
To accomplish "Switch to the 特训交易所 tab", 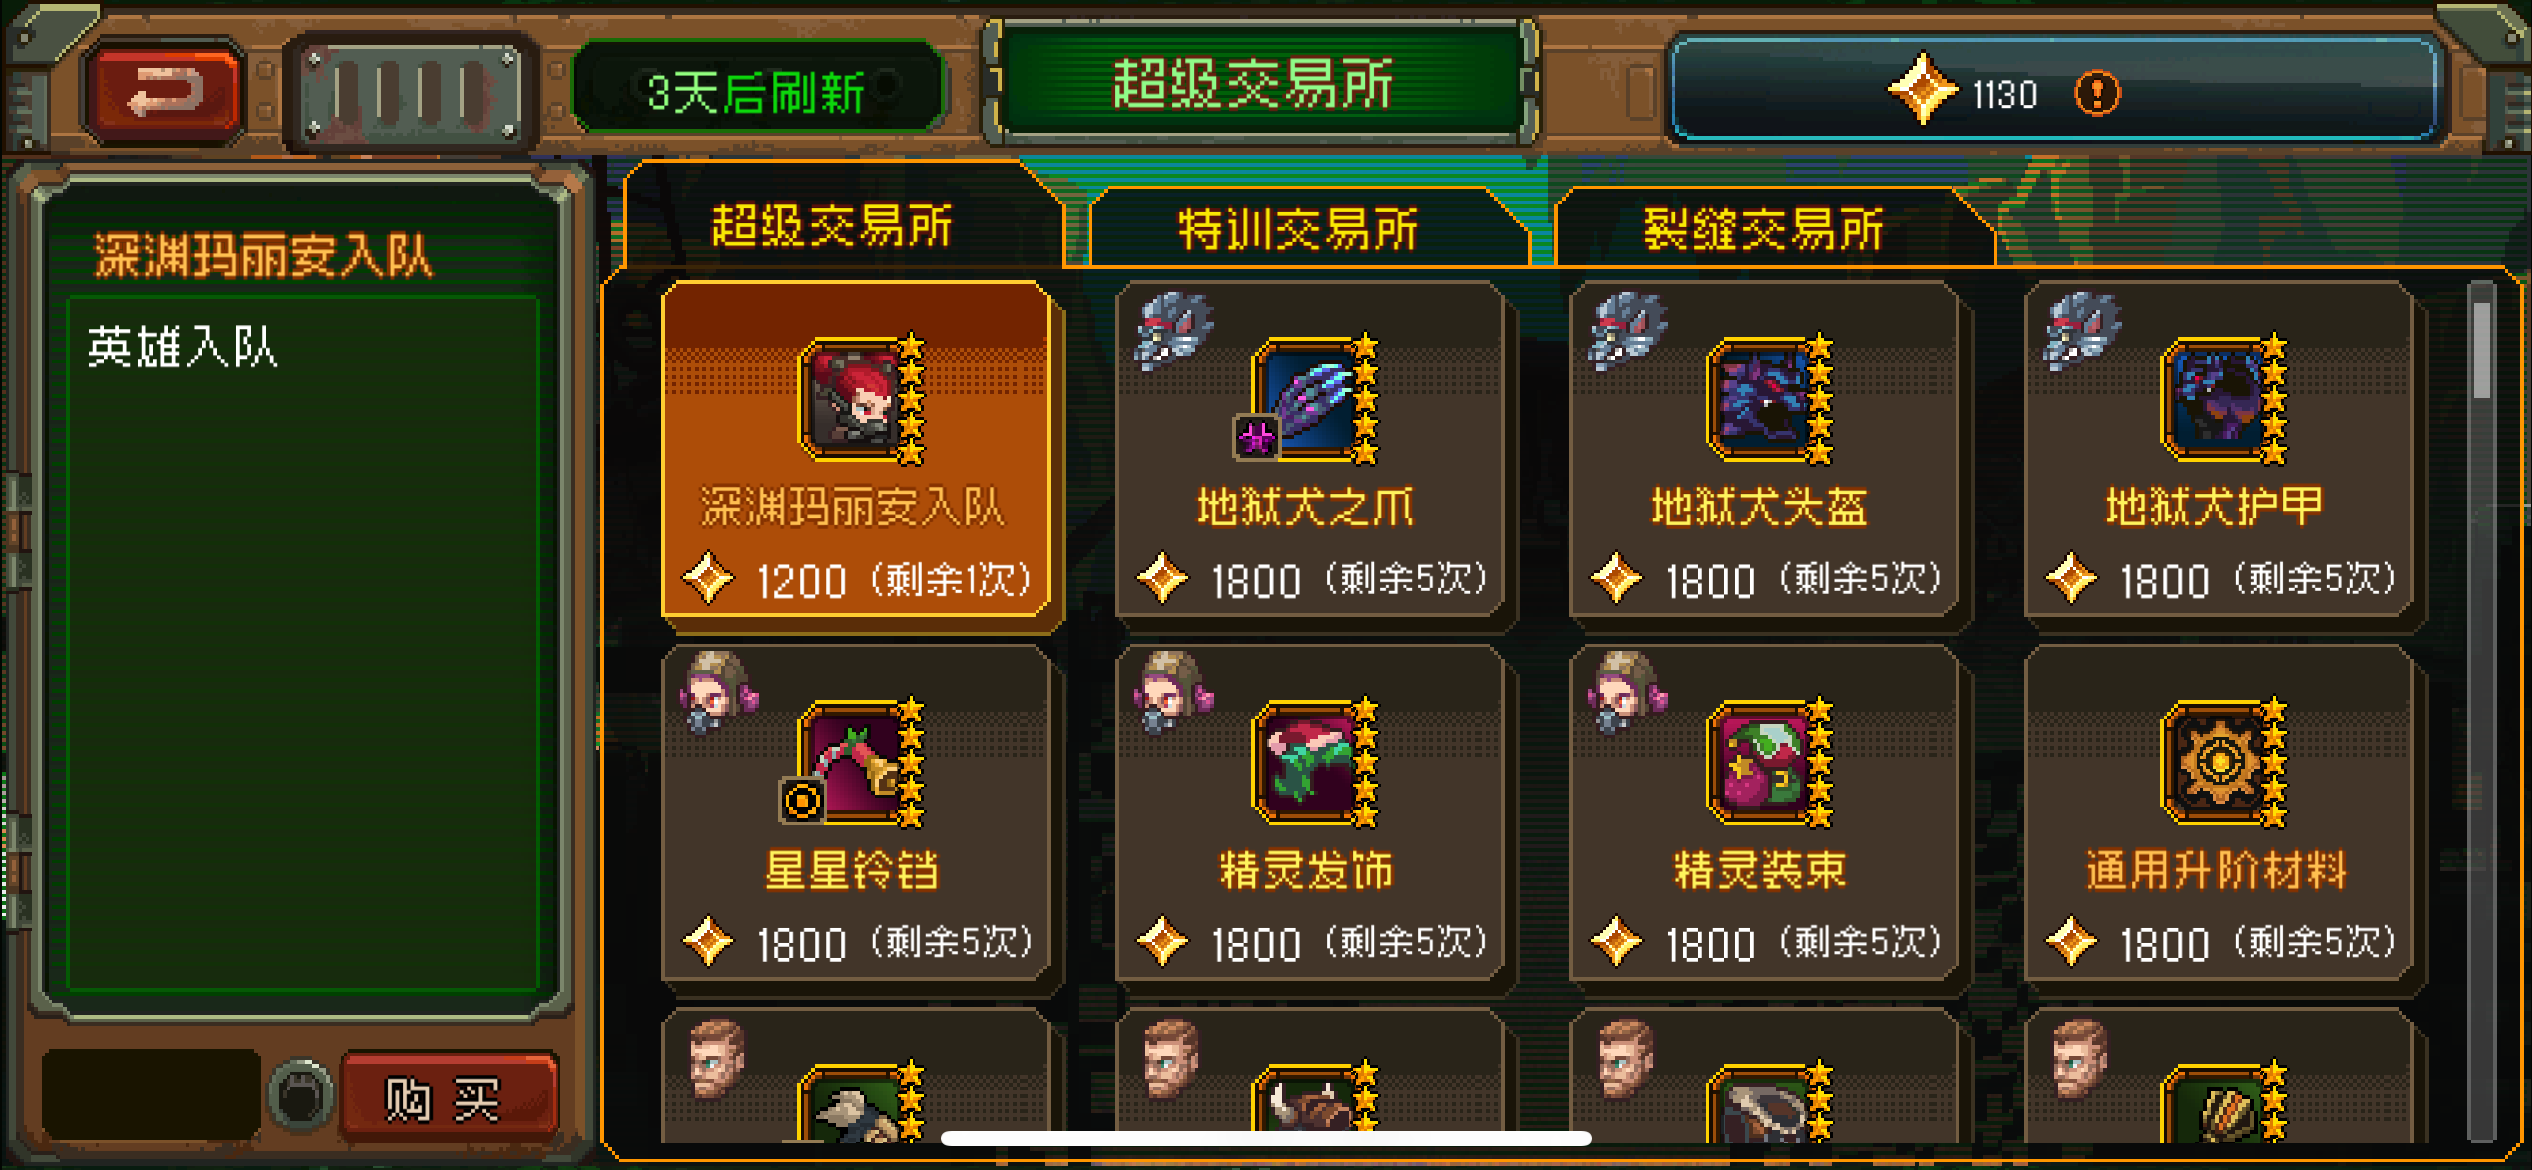I will coord(1300,229).
